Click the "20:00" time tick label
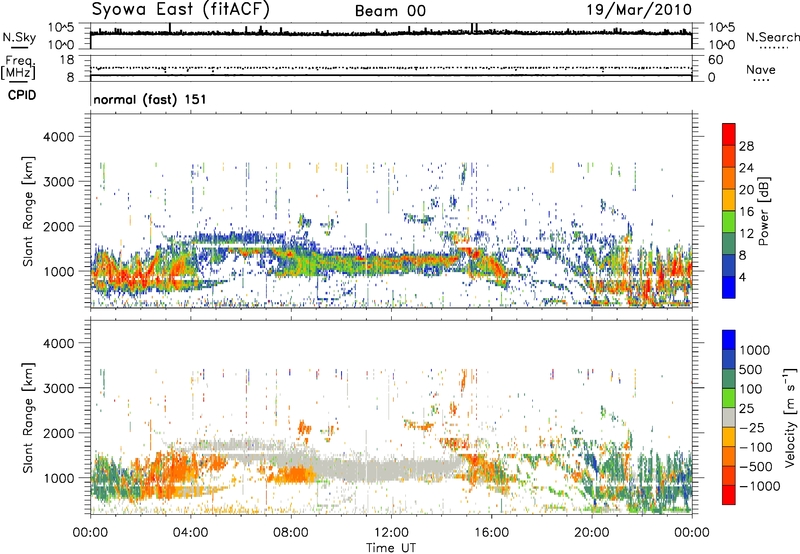Image resolution: width=800 pixels, height=554 pixels. point(592,533)
